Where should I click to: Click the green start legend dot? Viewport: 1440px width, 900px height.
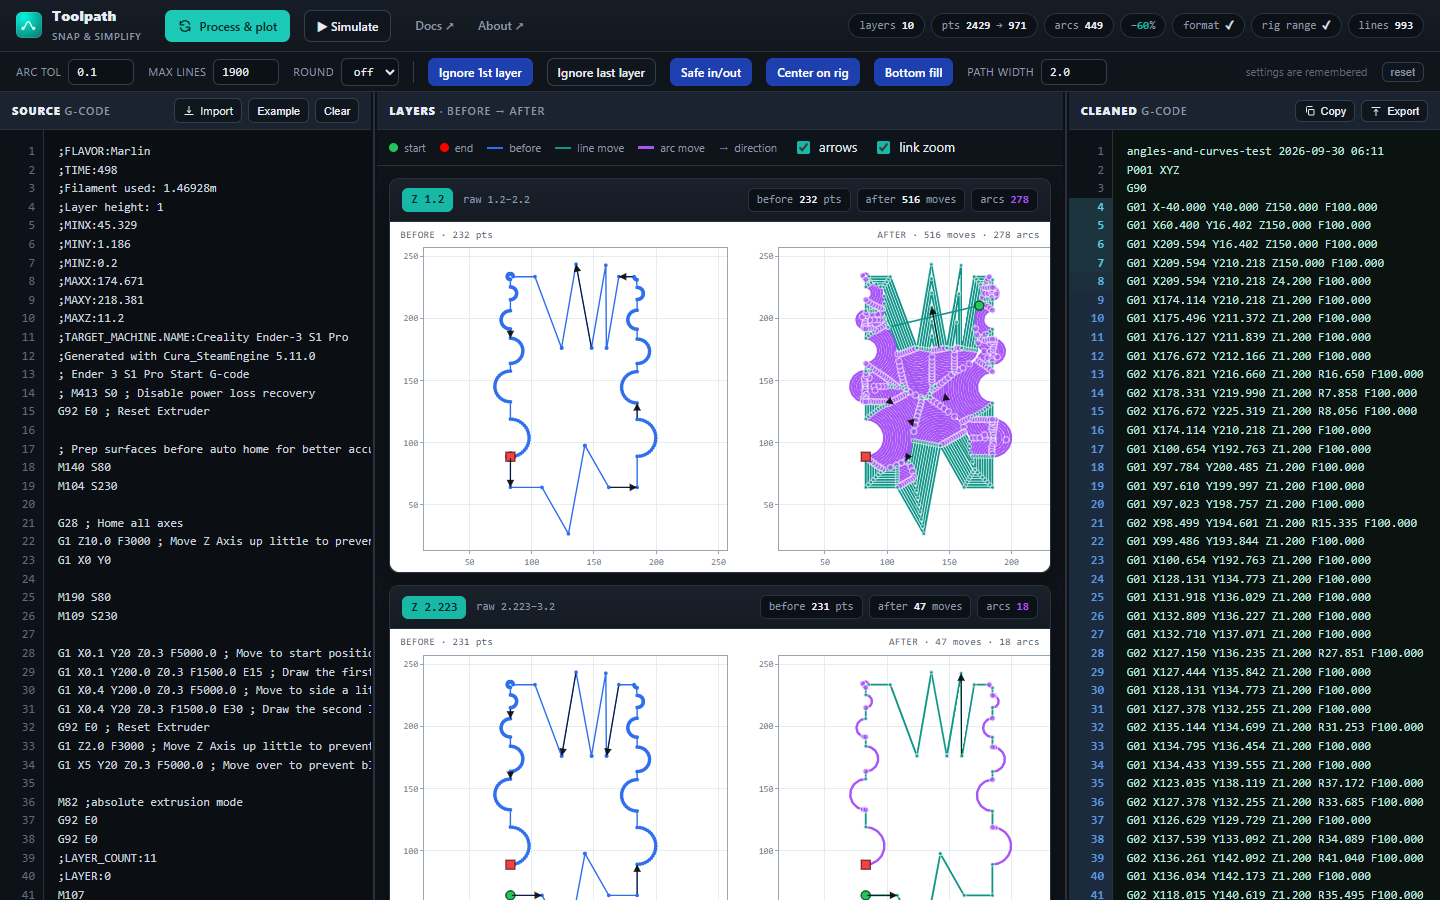(x=393, y=148)
